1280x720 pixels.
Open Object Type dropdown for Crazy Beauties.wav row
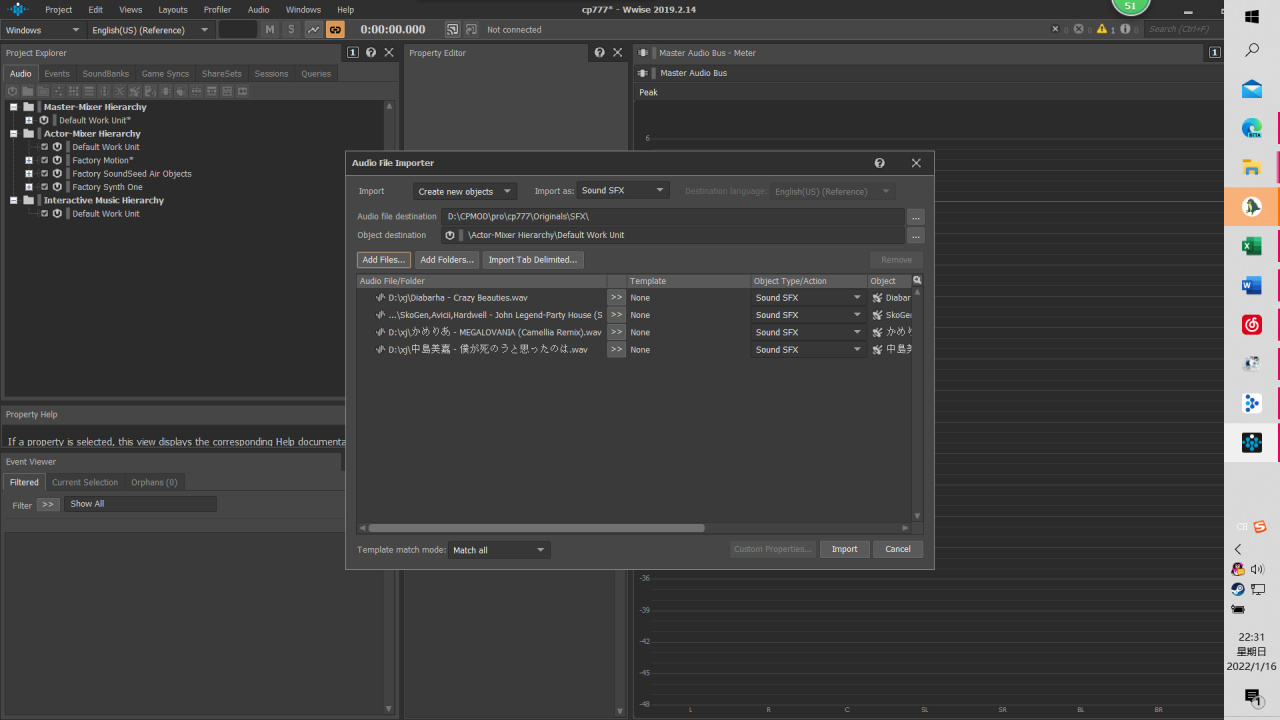point(809,297)
